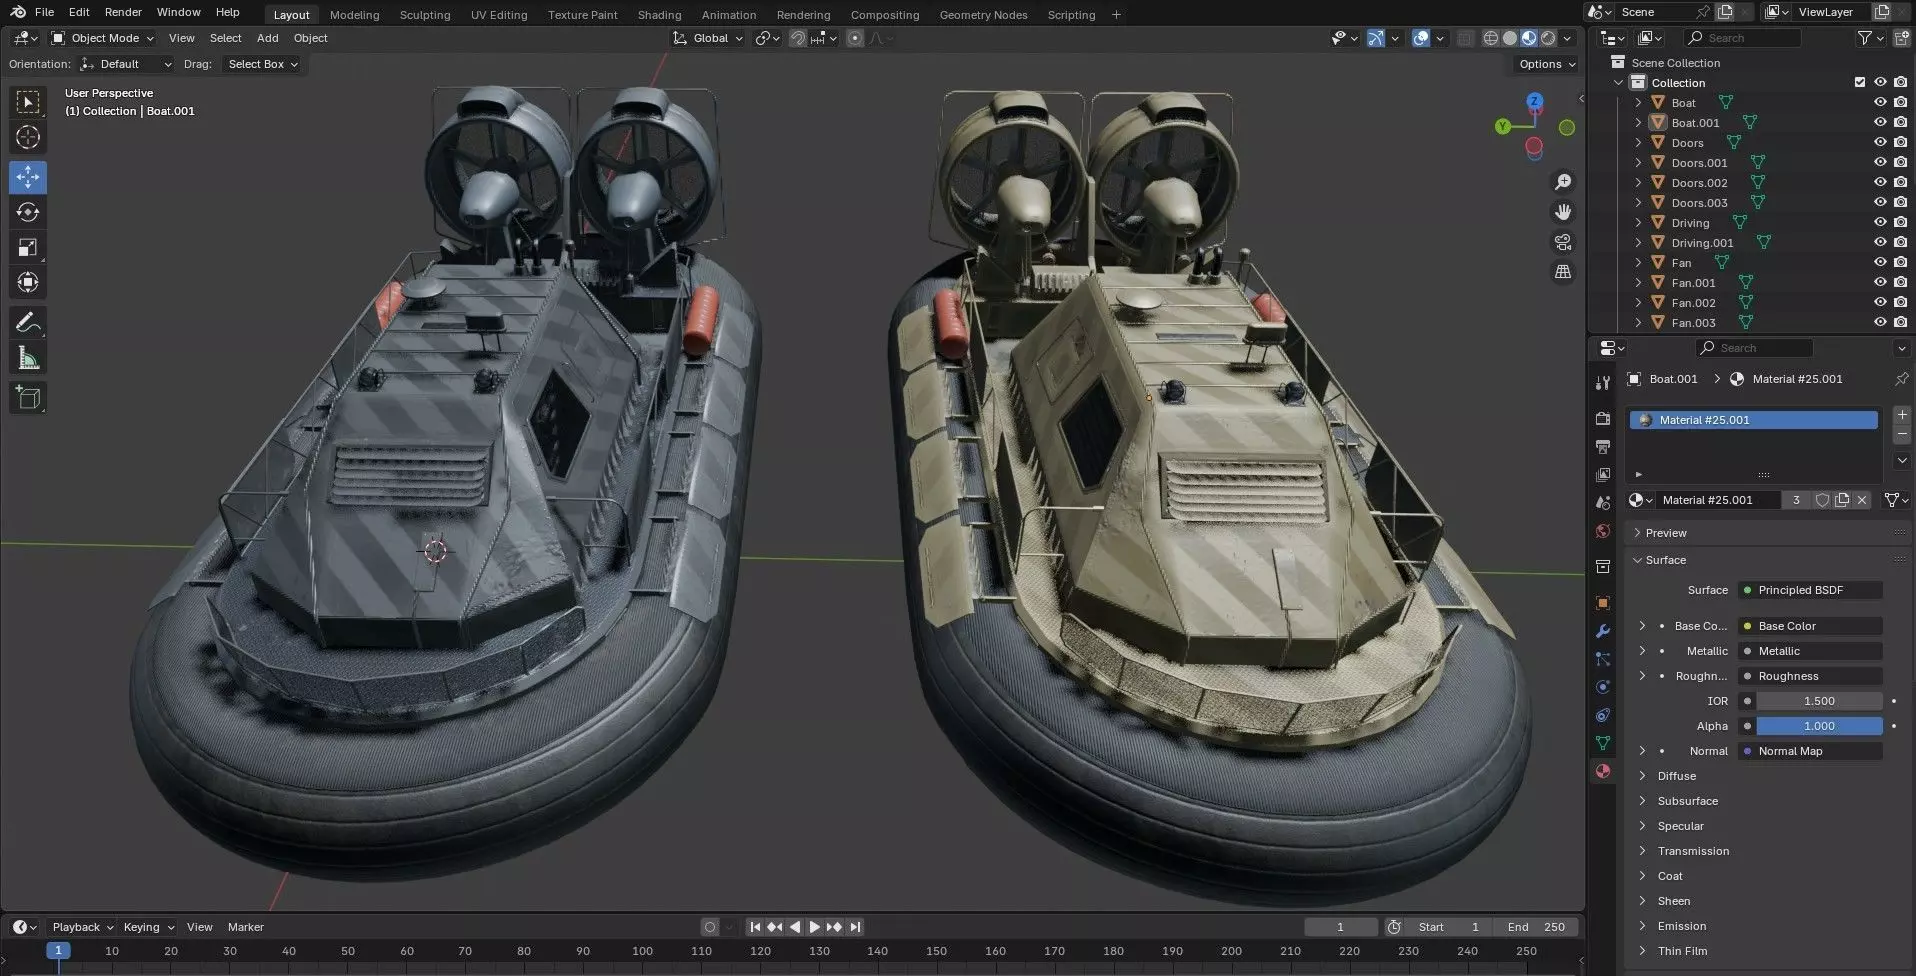Image resolution: width=1916 pixels, height=976 pixels.
Task: Open the File menu
Action: (44, 12)
